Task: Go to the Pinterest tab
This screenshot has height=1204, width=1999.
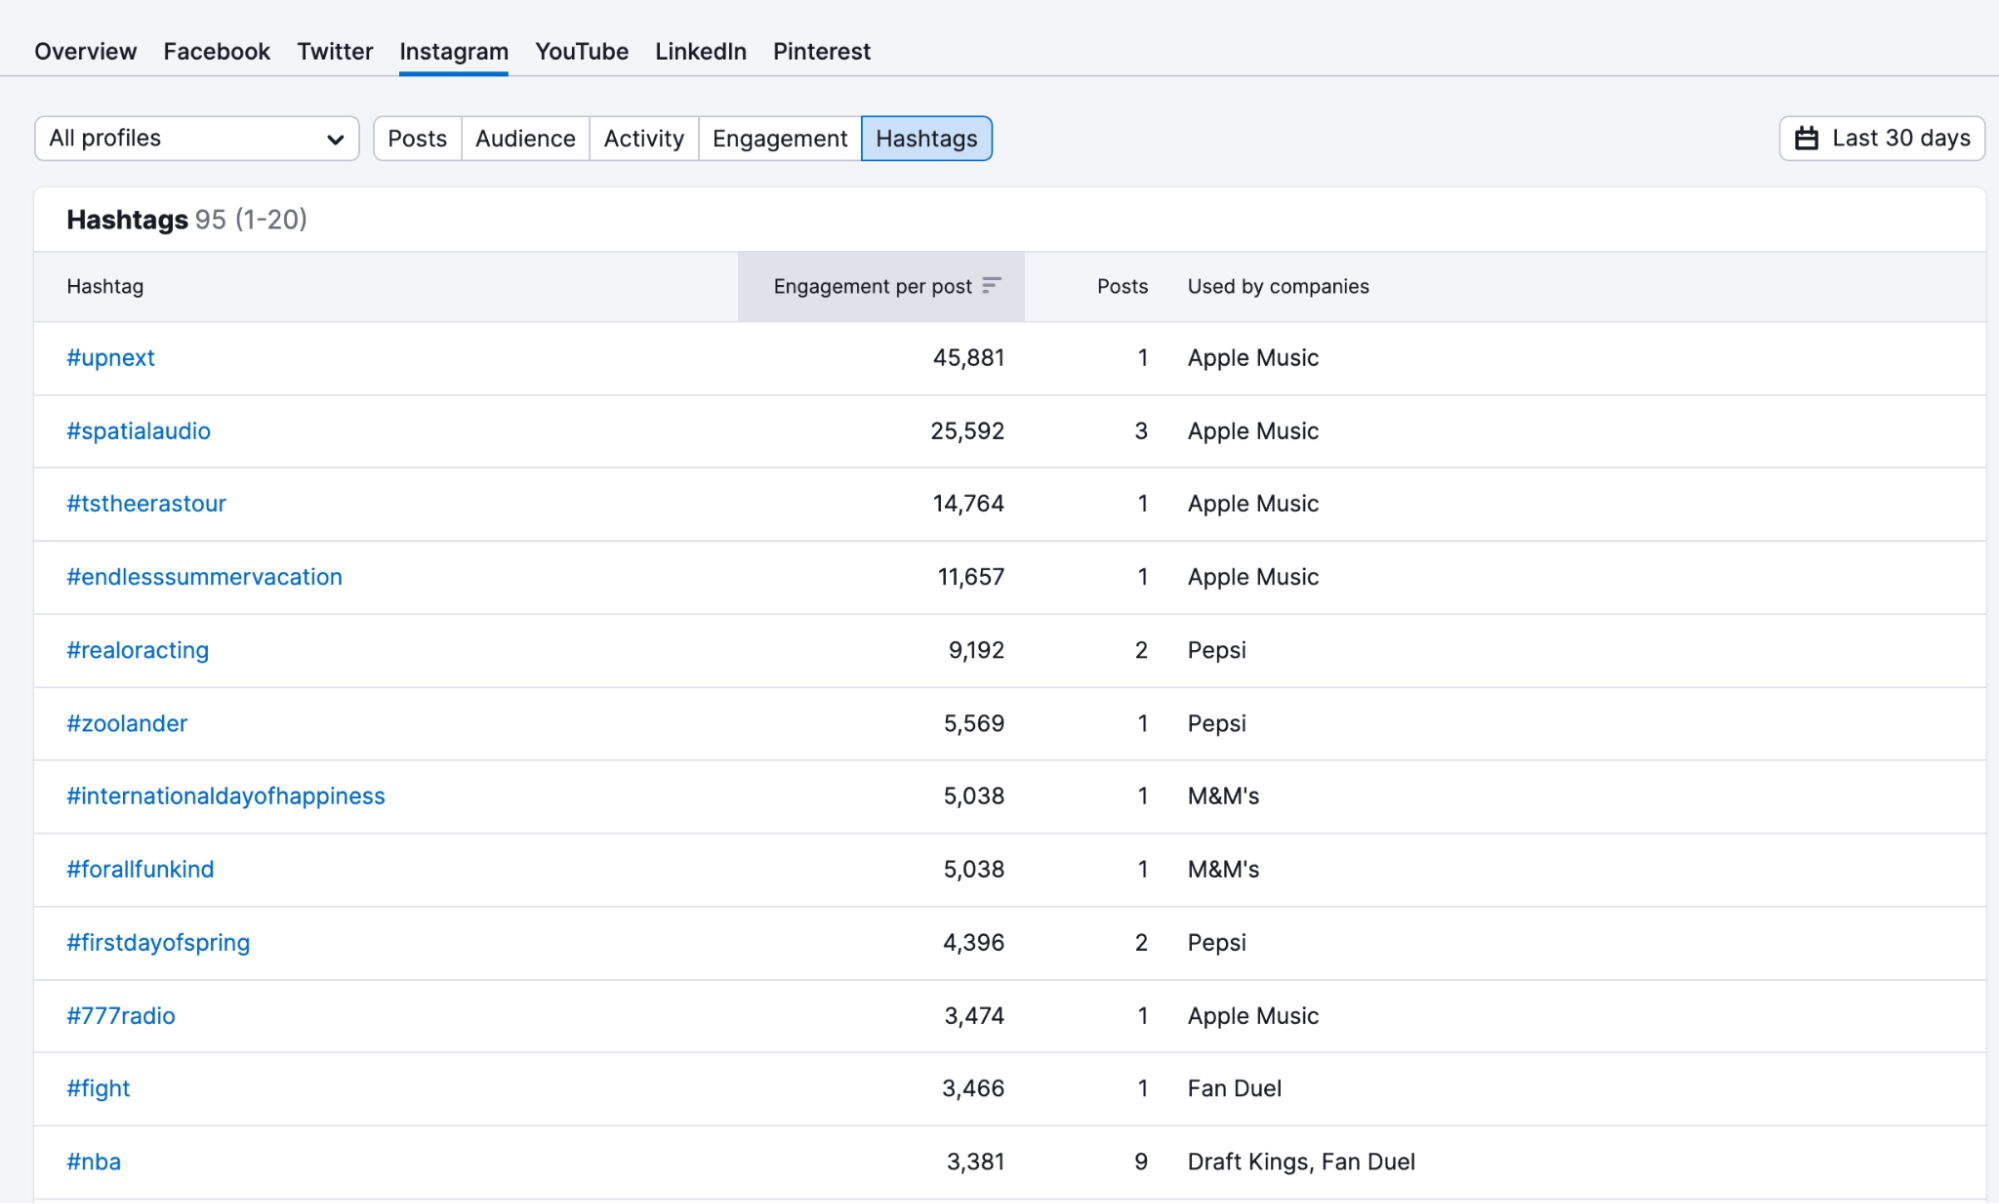Action: click(x=821, y=51)
